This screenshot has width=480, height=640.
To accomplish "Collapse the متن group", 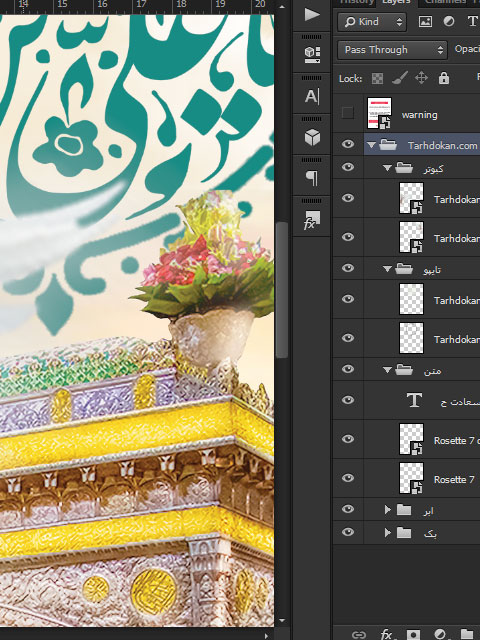I will pos(387,369).
